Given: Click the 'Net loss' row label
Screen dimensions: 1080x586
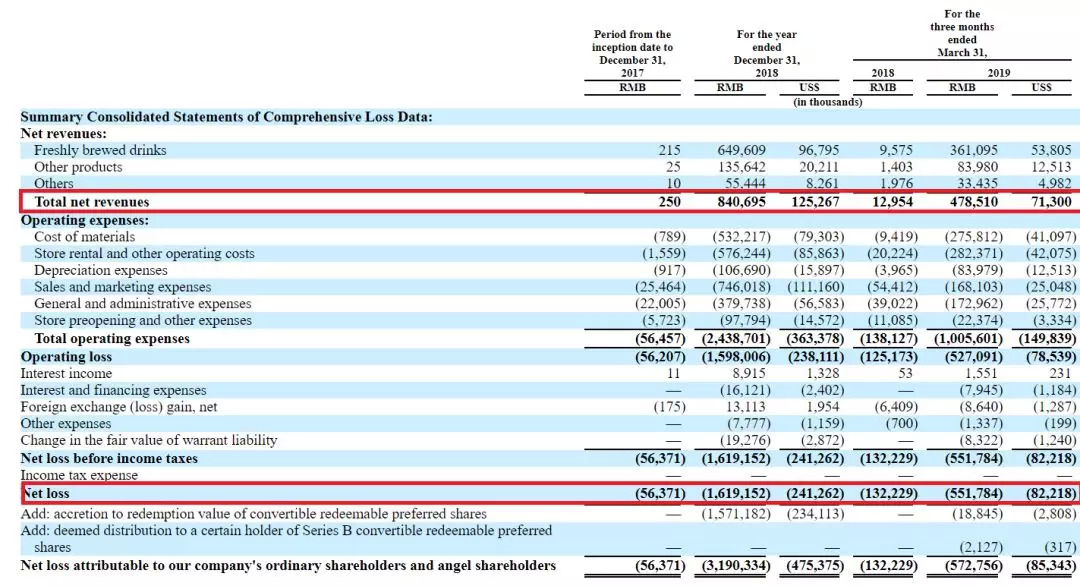Looking at the screenshot, I should click(46, 493).
